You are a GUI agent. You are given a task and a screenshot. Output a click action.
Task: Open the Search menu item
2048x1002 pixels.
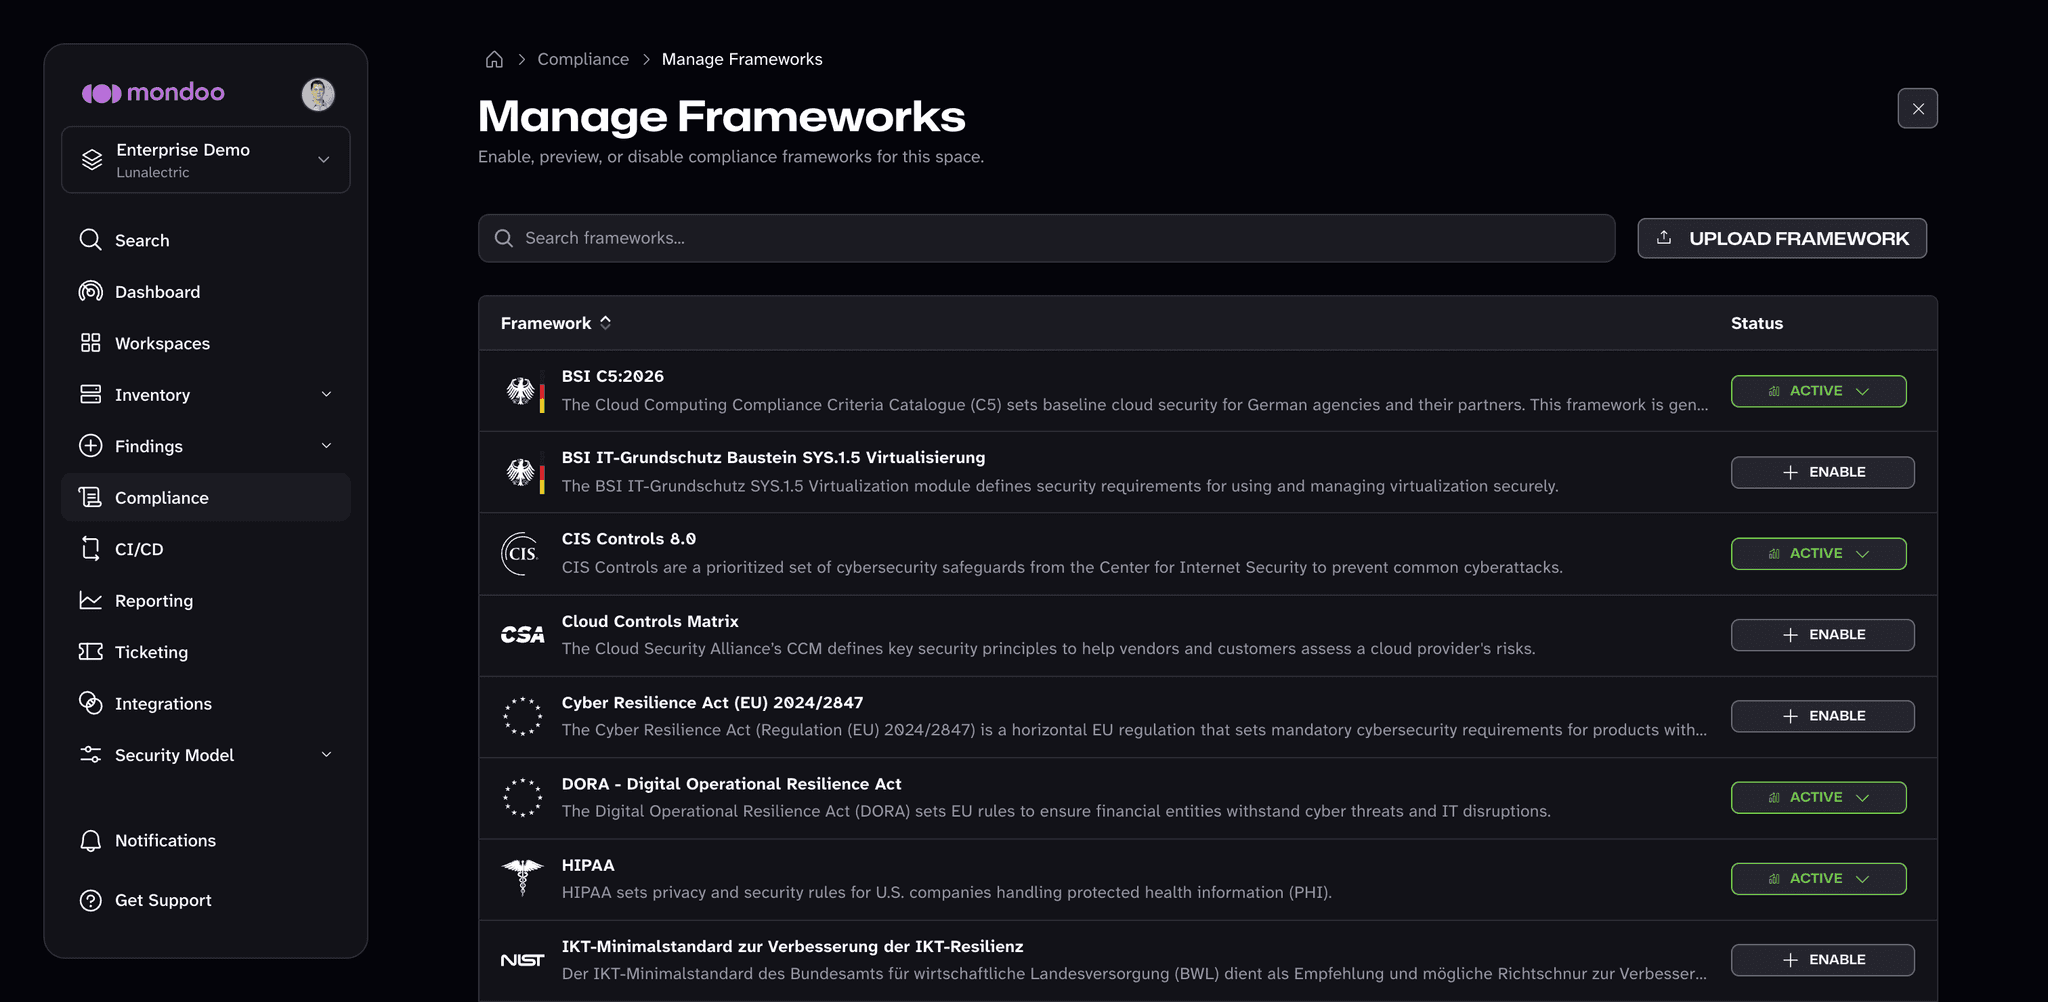[206, 240]
